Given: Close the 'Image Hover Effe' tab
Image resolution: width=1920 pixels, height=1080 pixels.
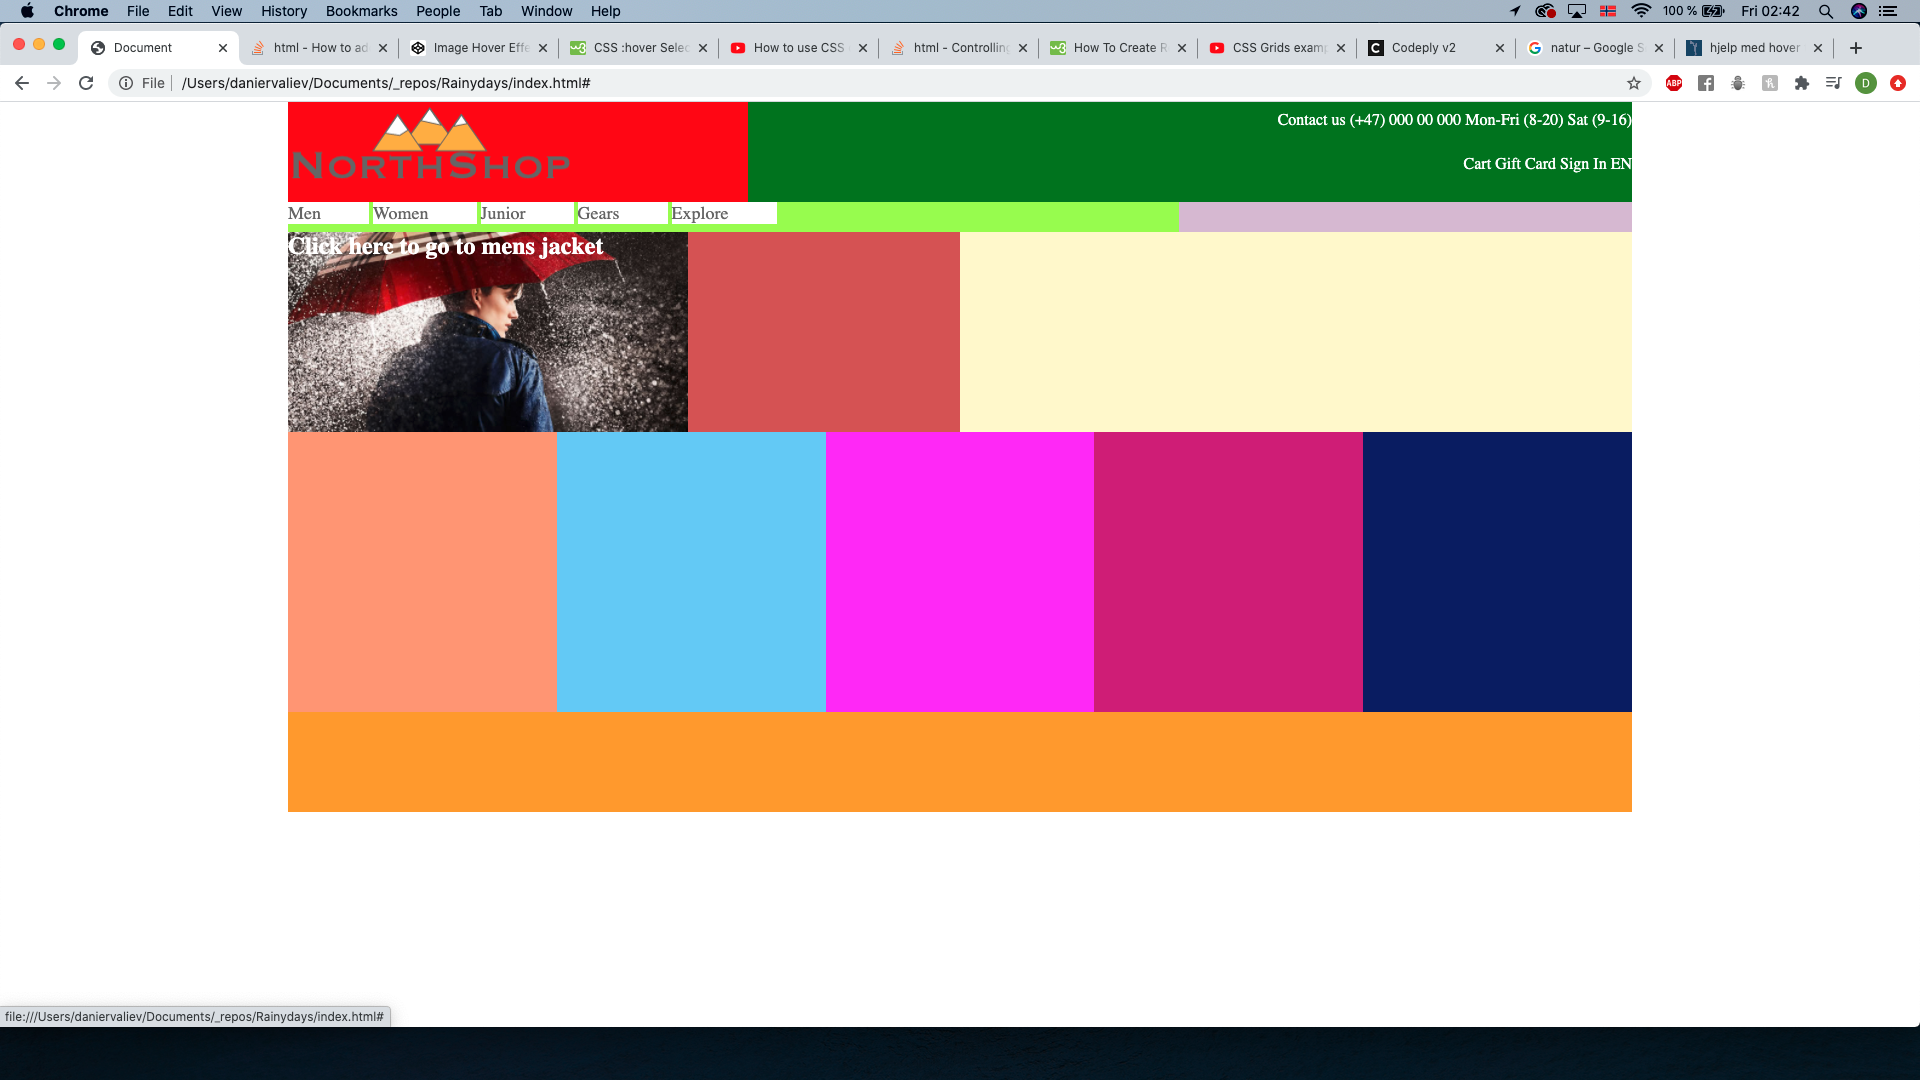Looking at the screenshot, I should pyautogui.click(x=543, y=48).
